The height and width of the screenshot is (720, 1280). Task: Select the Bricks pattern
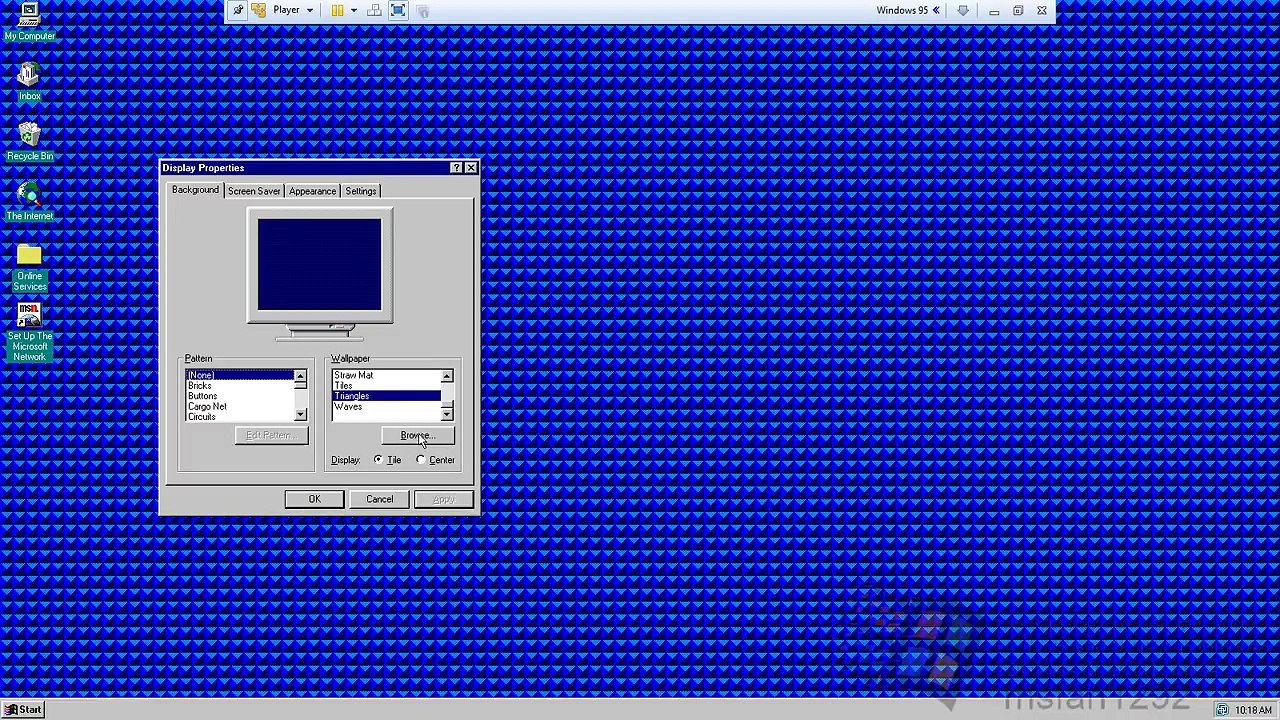click(240, 386)
